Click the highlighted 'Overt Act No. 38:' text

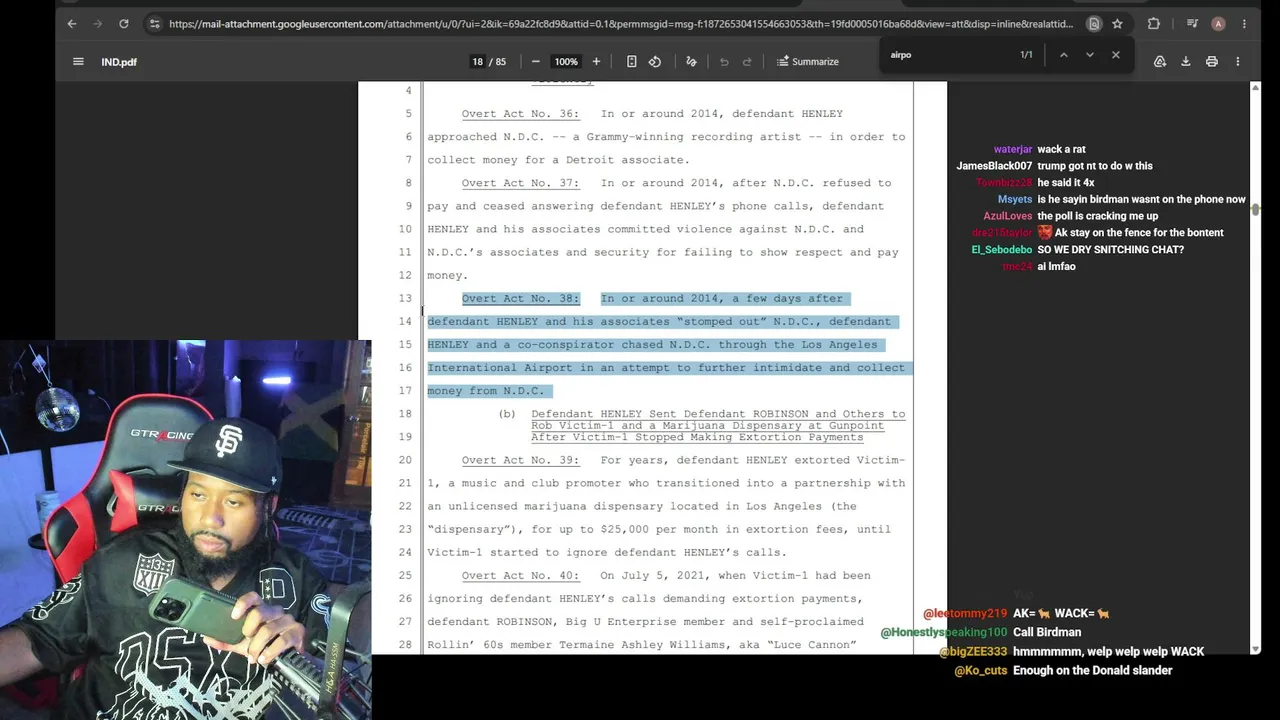pyautogui.click(x=520, y=299)
